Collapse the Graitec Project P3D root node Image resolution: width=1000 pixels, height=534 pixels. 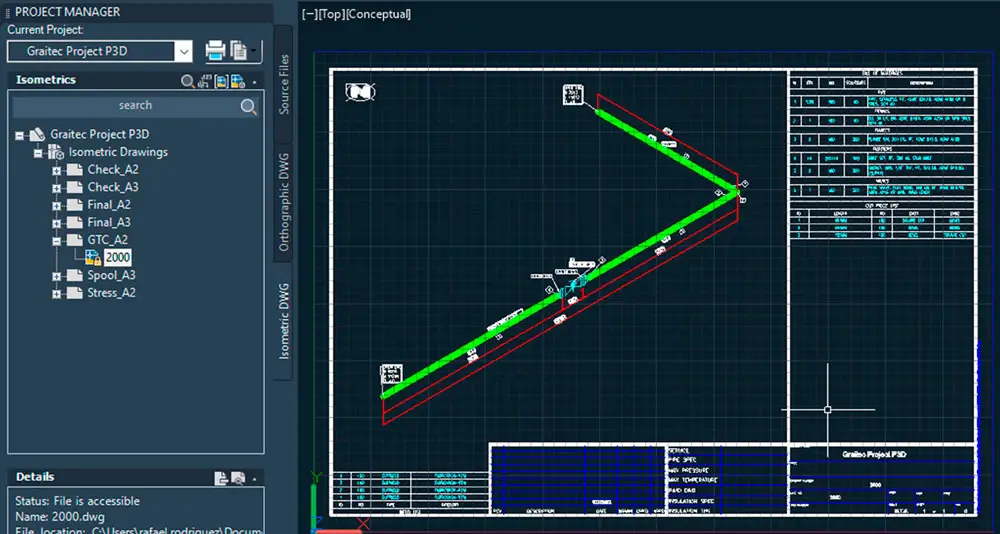[19, 134]
